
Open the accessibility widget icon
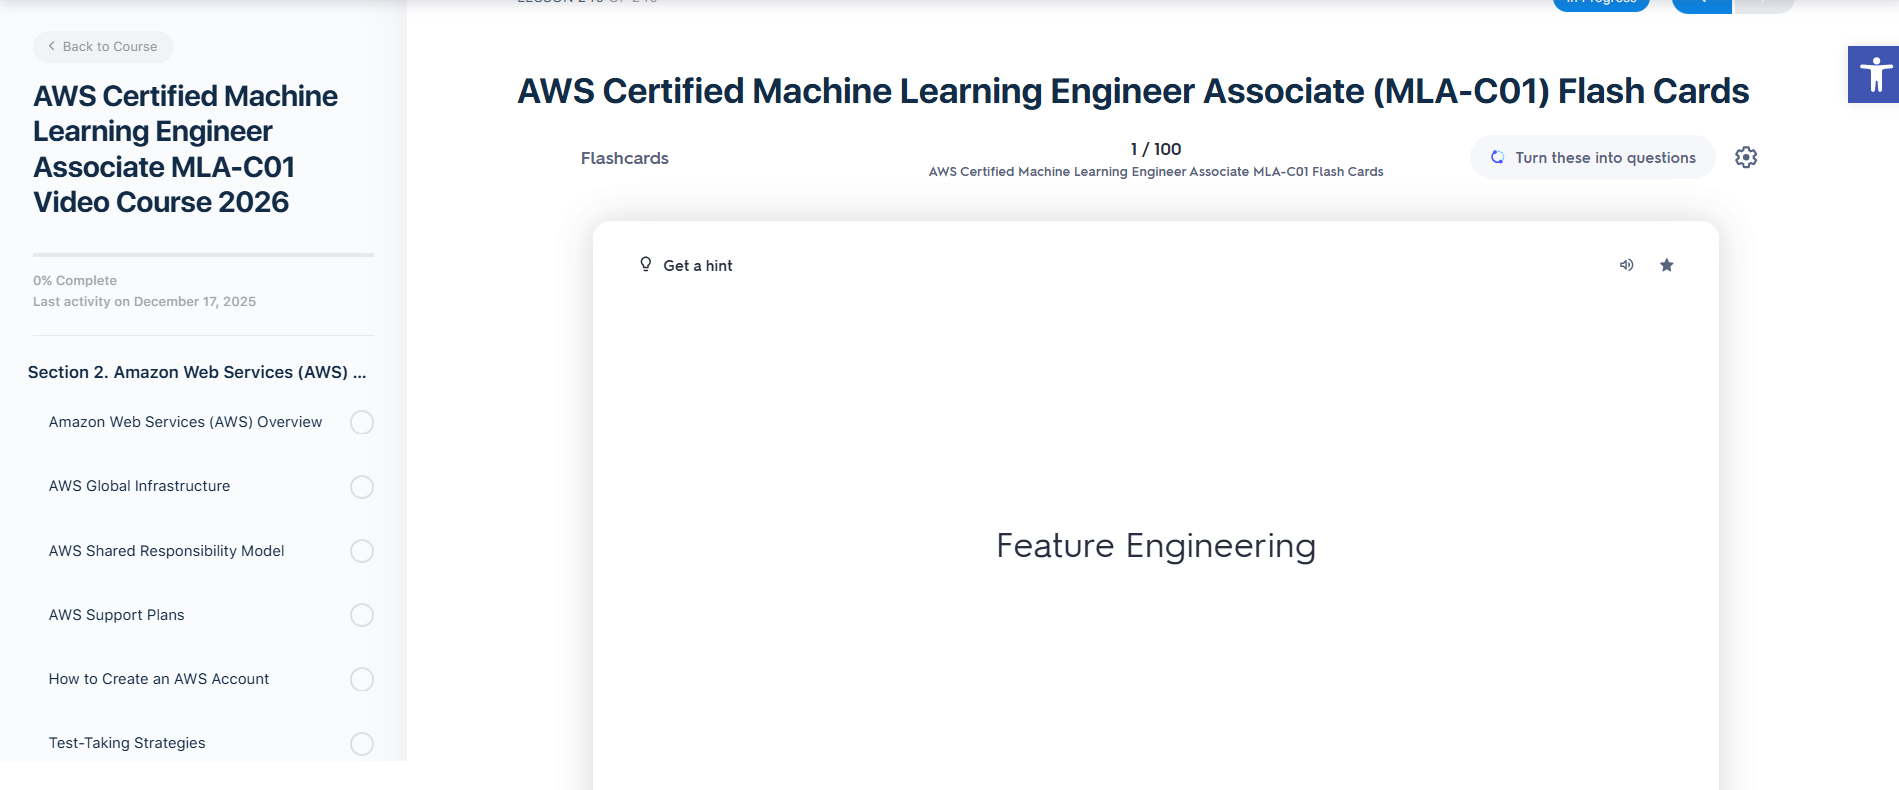coord(1874,74)
